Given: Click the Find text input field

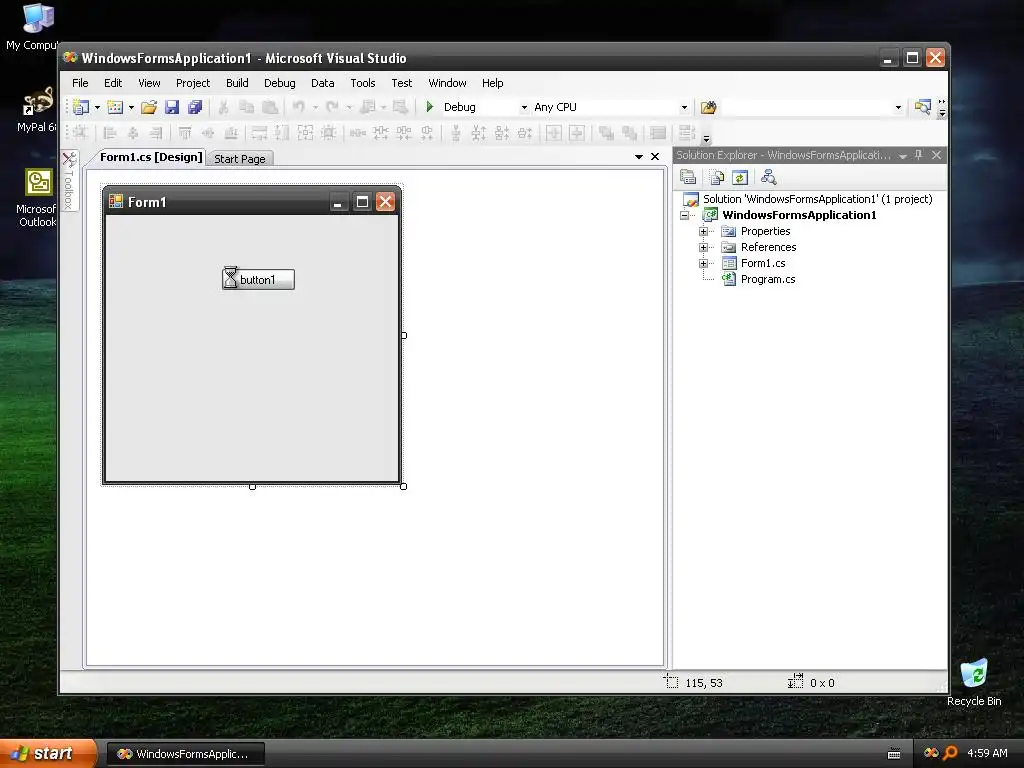Looking at the screenshot, I should [x=807, y=107].
